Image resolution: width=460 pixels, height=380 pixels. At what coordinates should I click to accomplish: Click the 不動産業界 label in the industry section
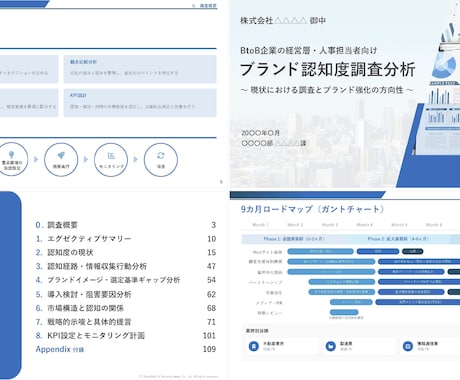[273, 343]
